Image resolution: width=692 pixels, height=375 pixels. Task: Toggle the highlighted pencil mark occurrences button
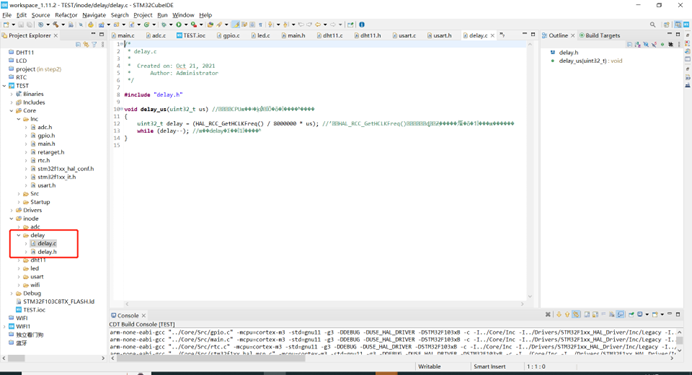(x=235, y=25)
